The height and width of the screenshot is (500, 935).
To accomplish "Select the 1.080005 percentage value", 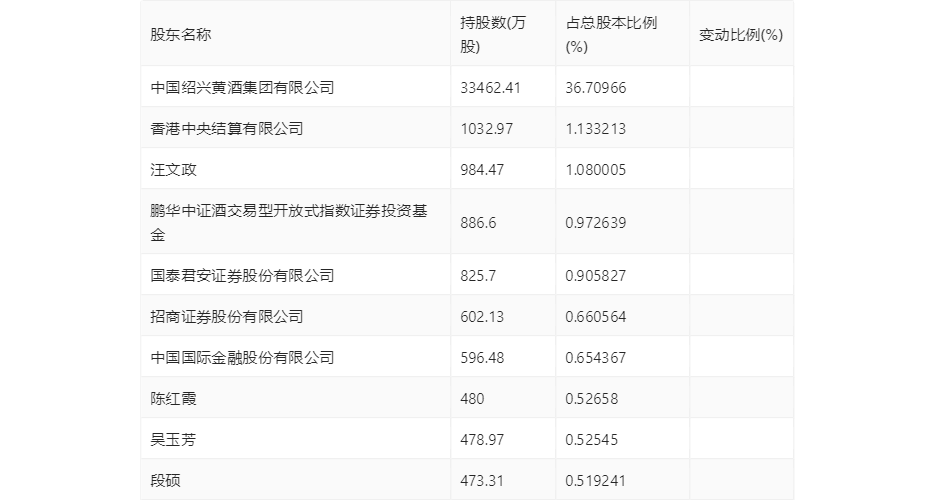I will tap(596, 170).
